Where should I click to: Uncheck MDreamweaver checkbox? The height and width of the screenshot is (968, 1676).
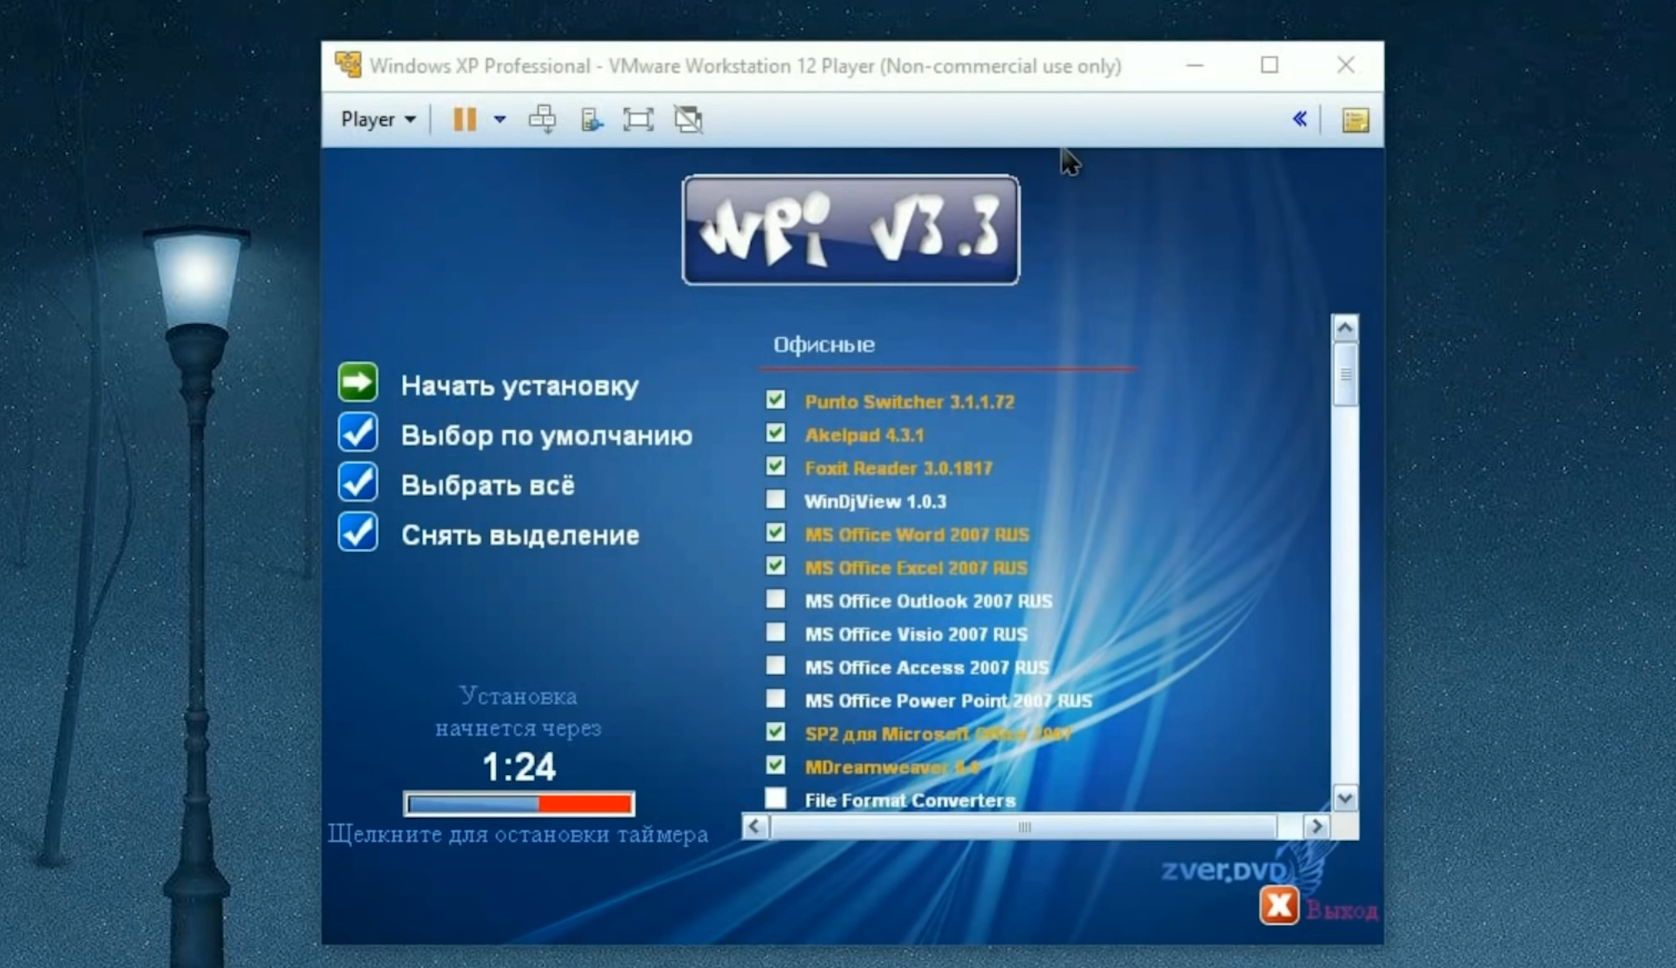(x=775, y=765)
